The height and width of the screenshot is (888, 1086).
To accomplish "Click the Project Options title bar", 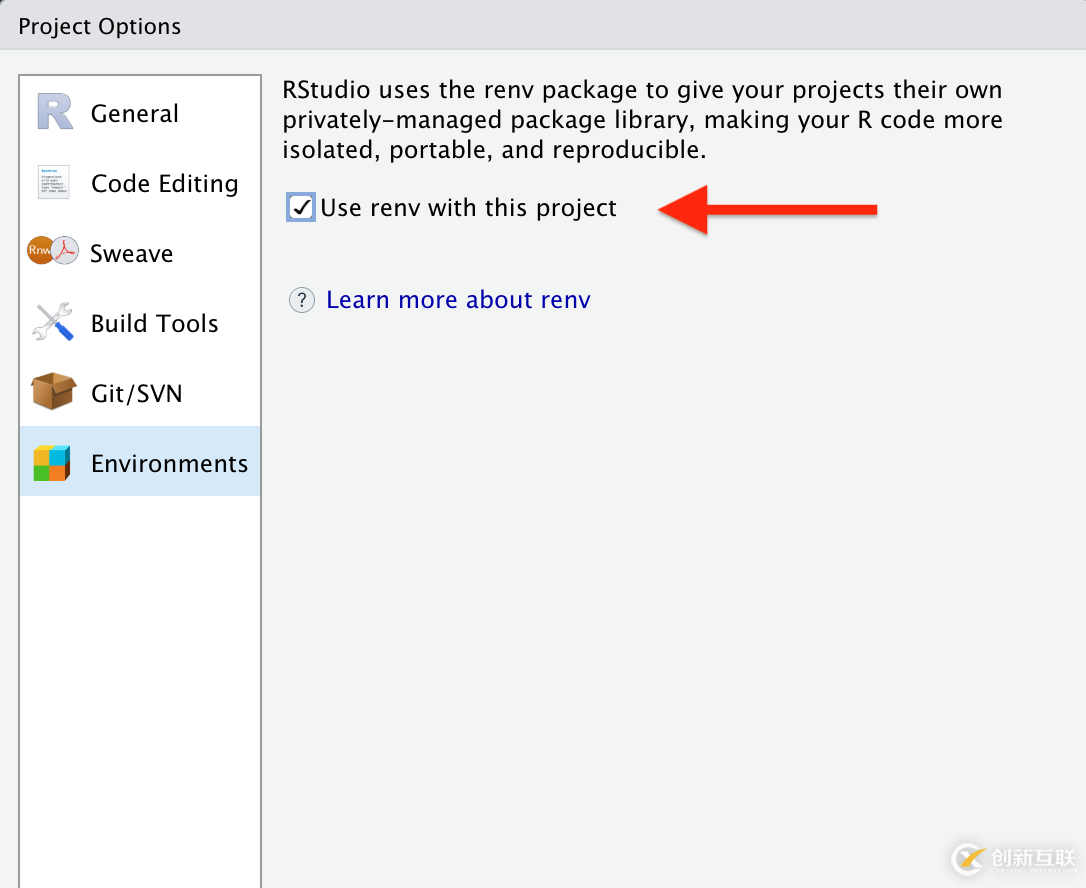I will click(x=543, y=25).
